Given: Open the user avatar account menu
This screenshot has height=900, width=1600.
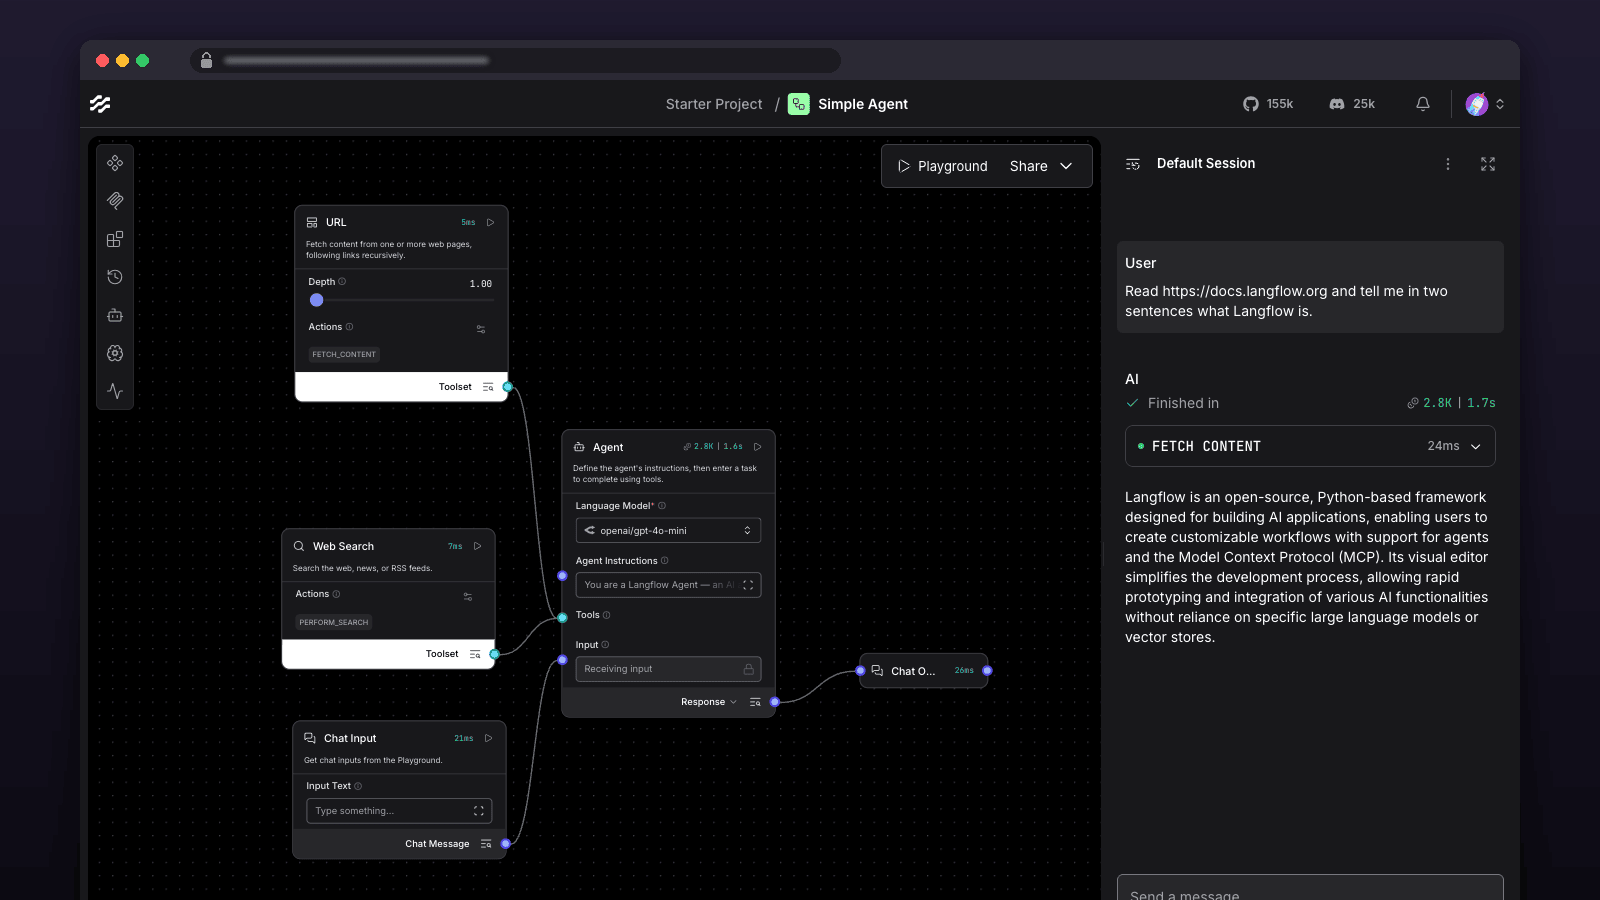Looking at the screenshot, I should 1485,104.
